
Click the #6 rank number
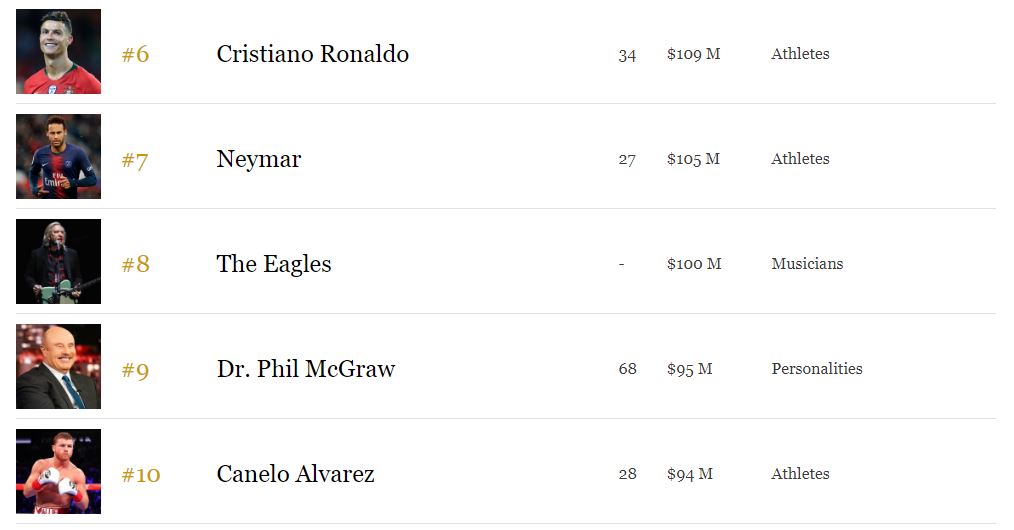(x=135, y=54)
